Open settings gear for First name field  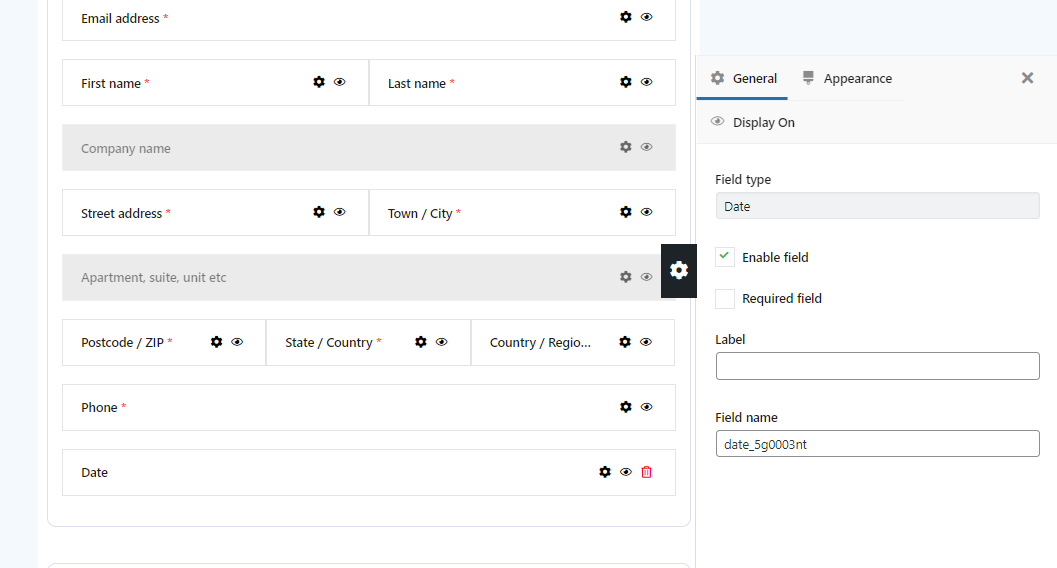click(319, 82)
